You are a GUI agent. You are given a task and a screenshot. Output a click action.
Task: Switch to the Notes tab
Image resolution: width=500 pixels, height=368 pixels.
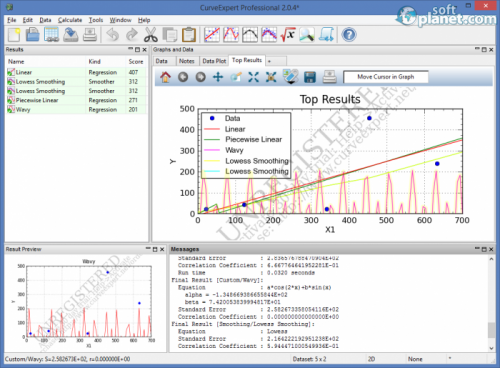pos(187,61)
